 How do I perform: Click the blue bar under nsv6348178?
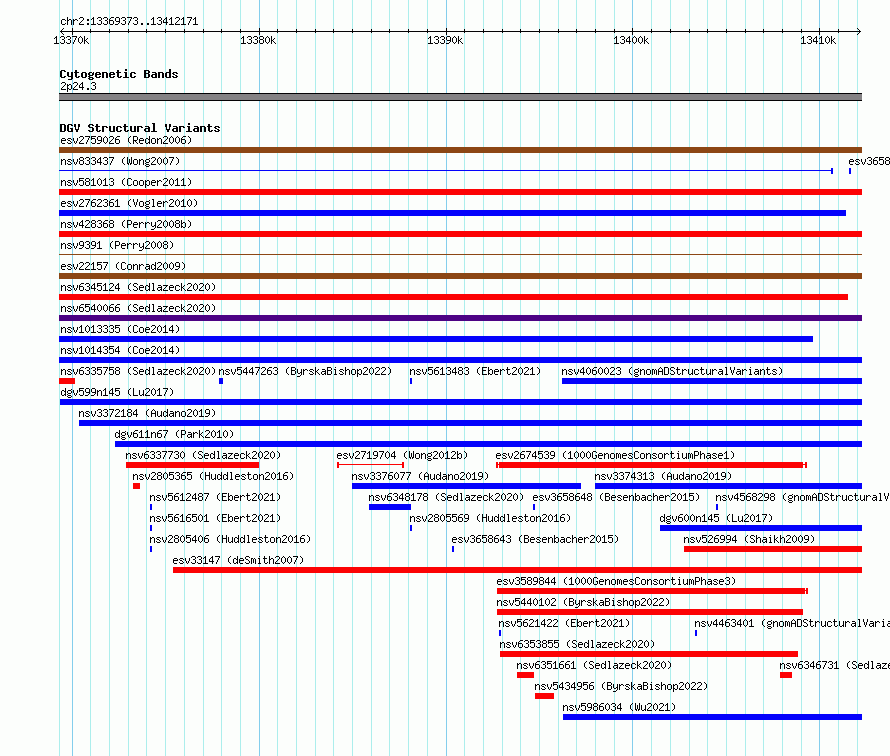(390, 507)
